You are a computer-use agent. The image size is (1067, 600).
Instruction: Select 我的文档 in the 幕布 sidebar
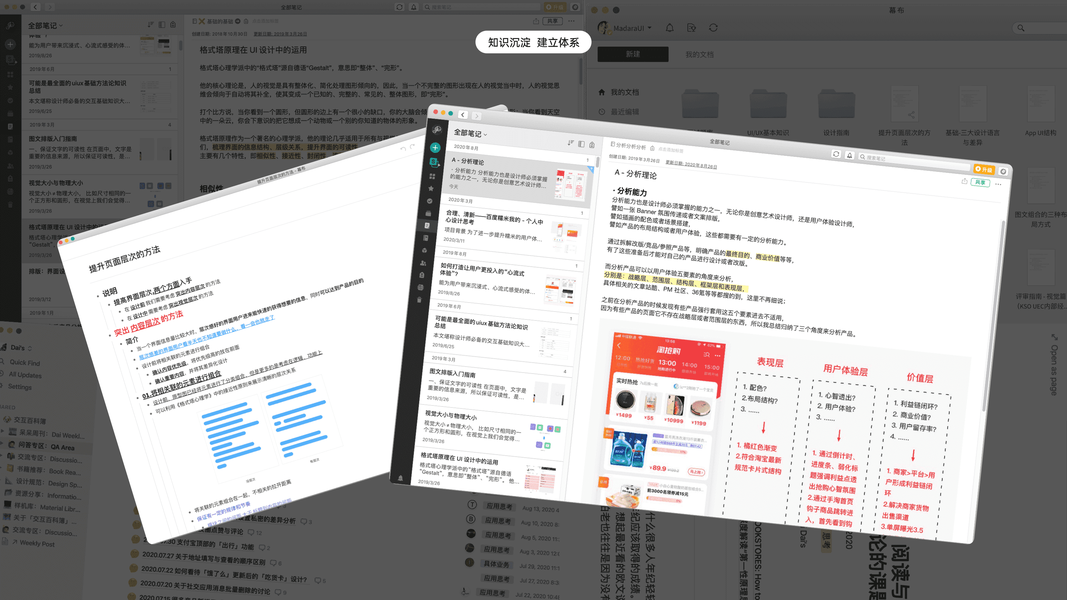pos(619,92)
